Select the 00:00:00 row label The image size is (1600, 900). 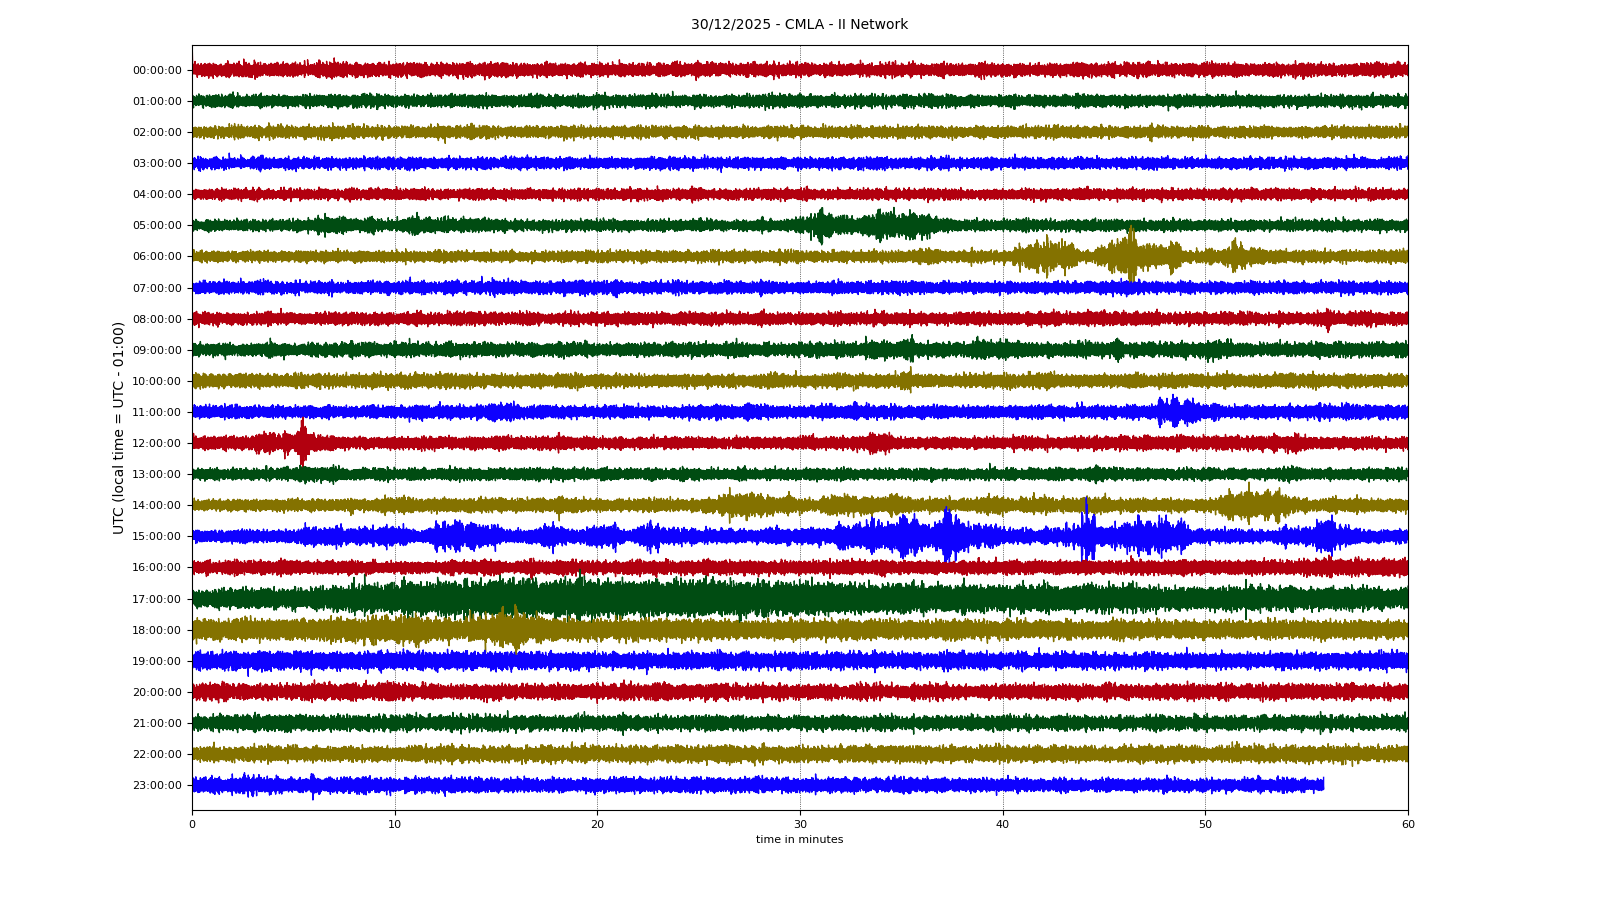157,70
